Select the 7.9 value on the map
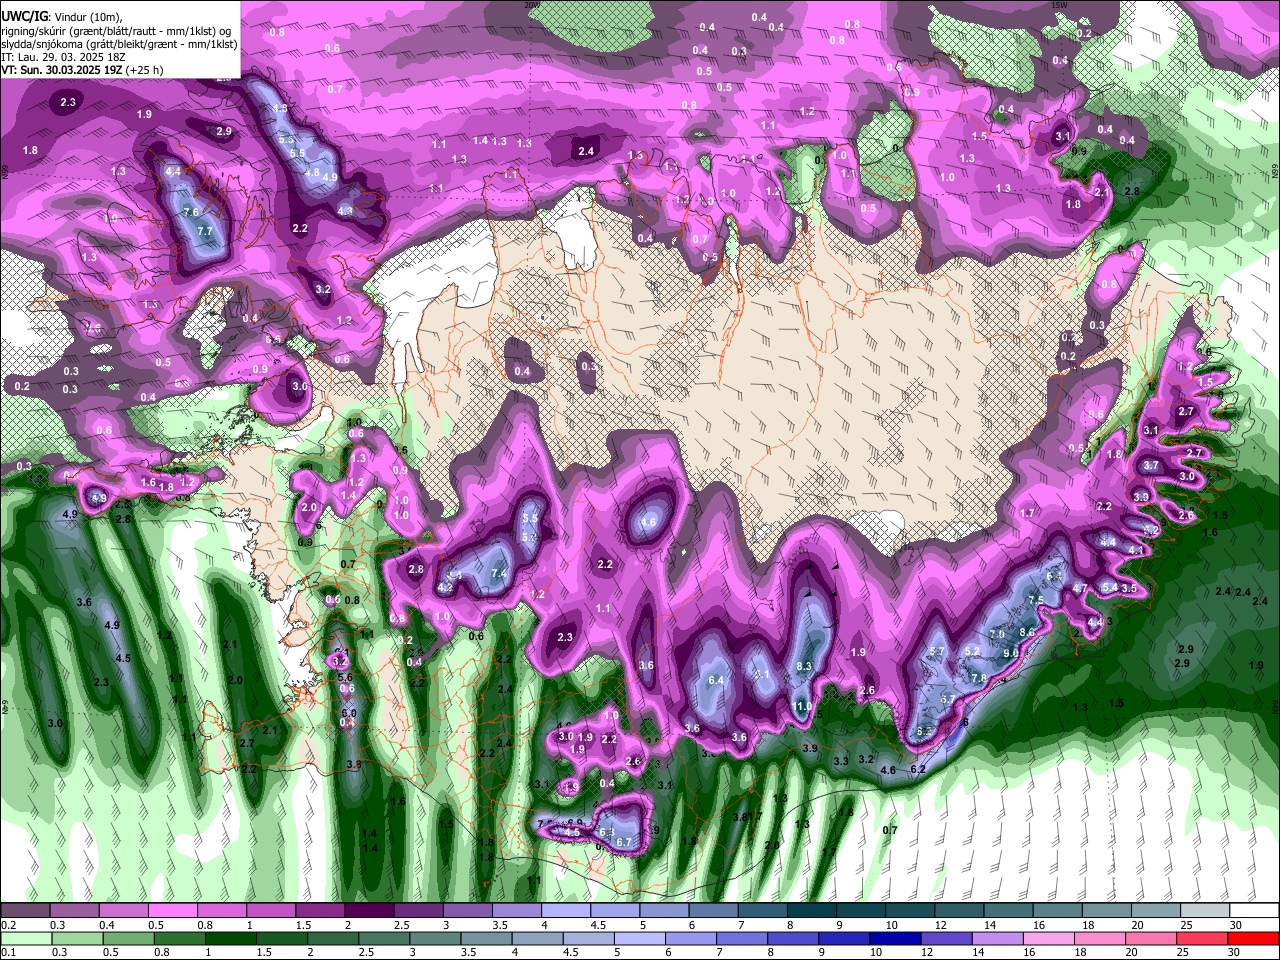The height and width of the screenshot is (960, 1280). [997, 634]
